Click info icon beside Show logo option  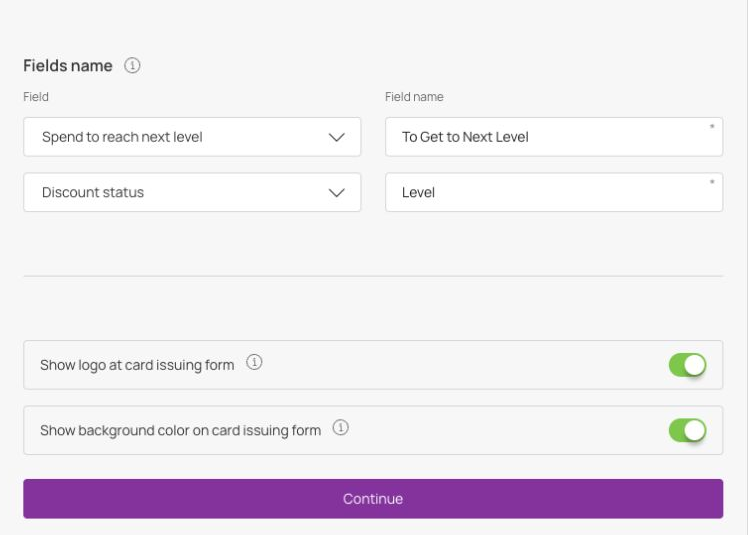254,362
